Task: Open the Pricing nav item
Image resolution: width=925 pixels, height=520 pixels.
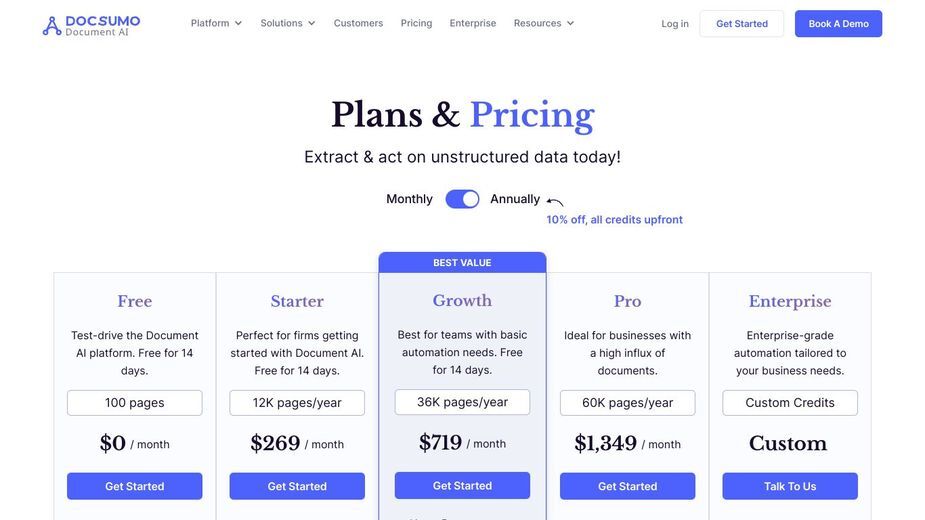Action: (416, 23)
